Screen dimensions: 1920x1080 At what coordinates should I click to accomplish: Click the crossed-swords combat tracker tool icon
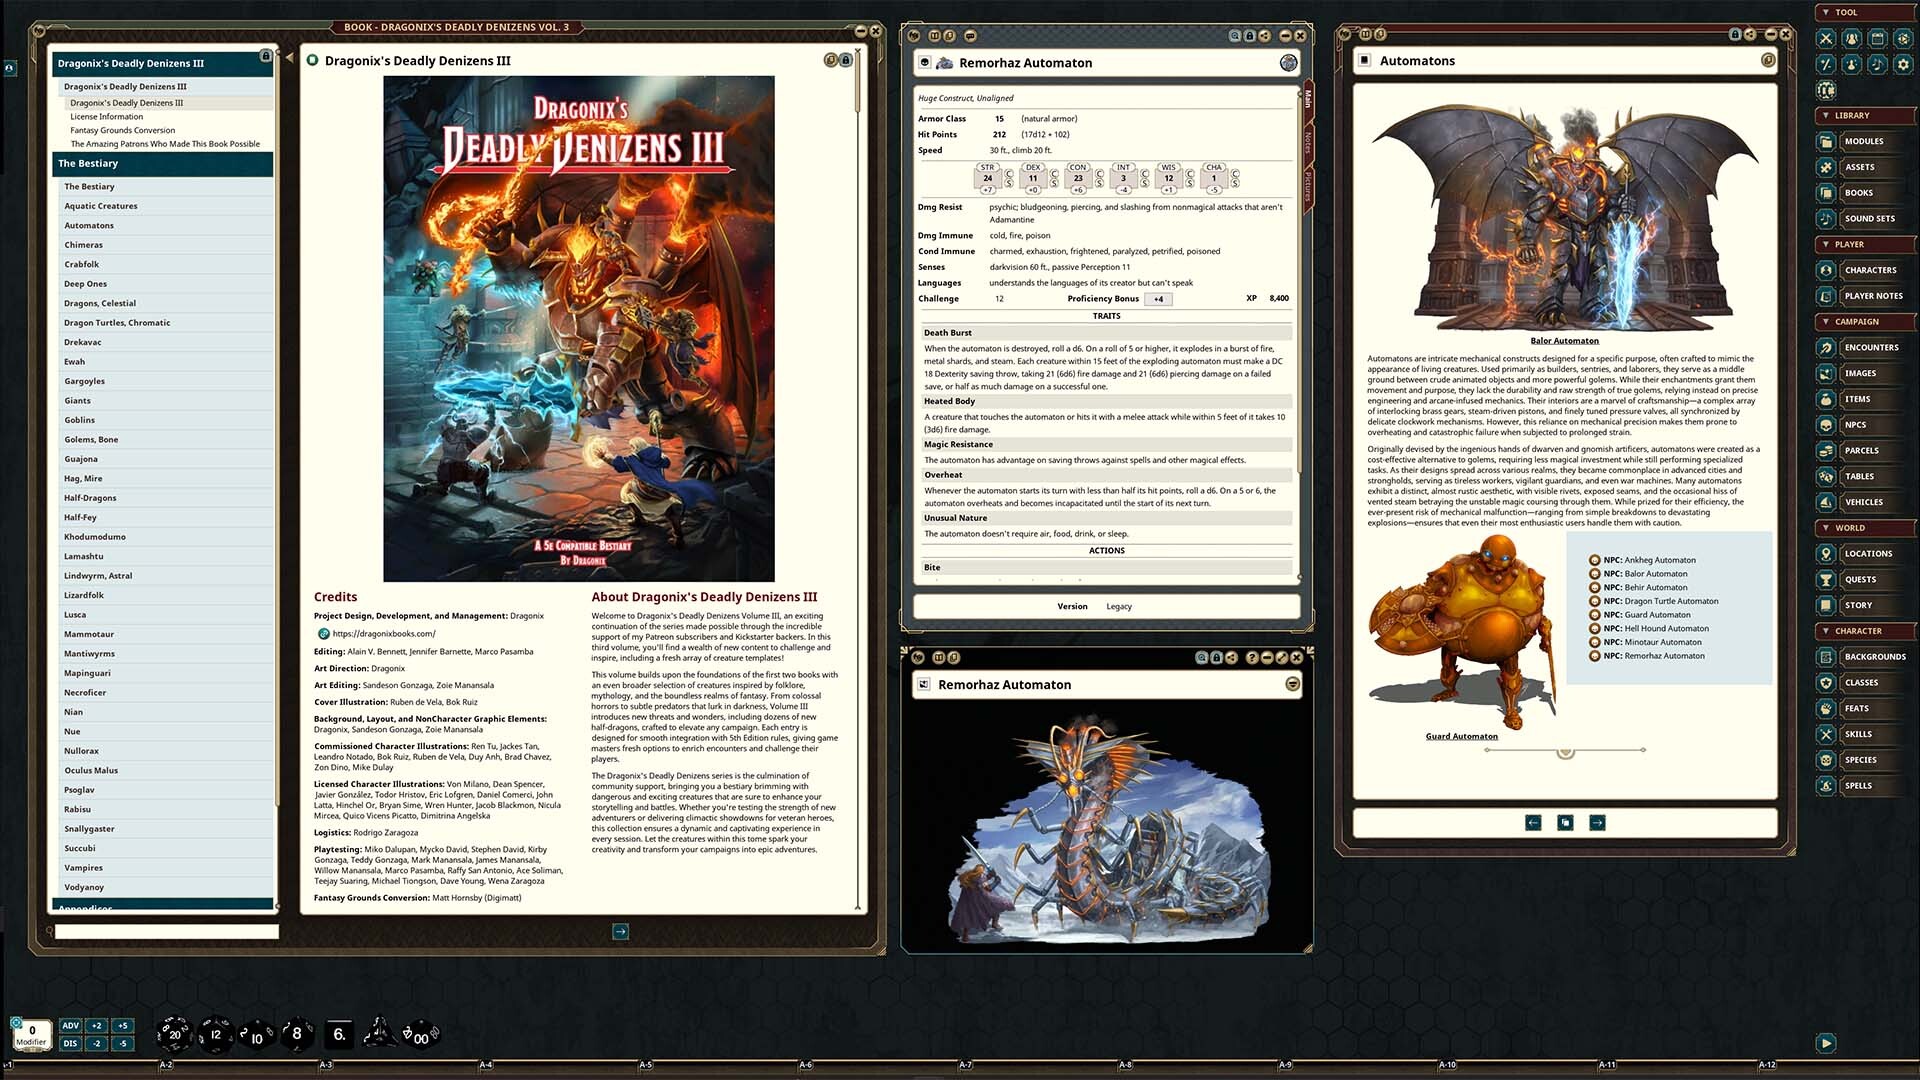[1826, 38]
